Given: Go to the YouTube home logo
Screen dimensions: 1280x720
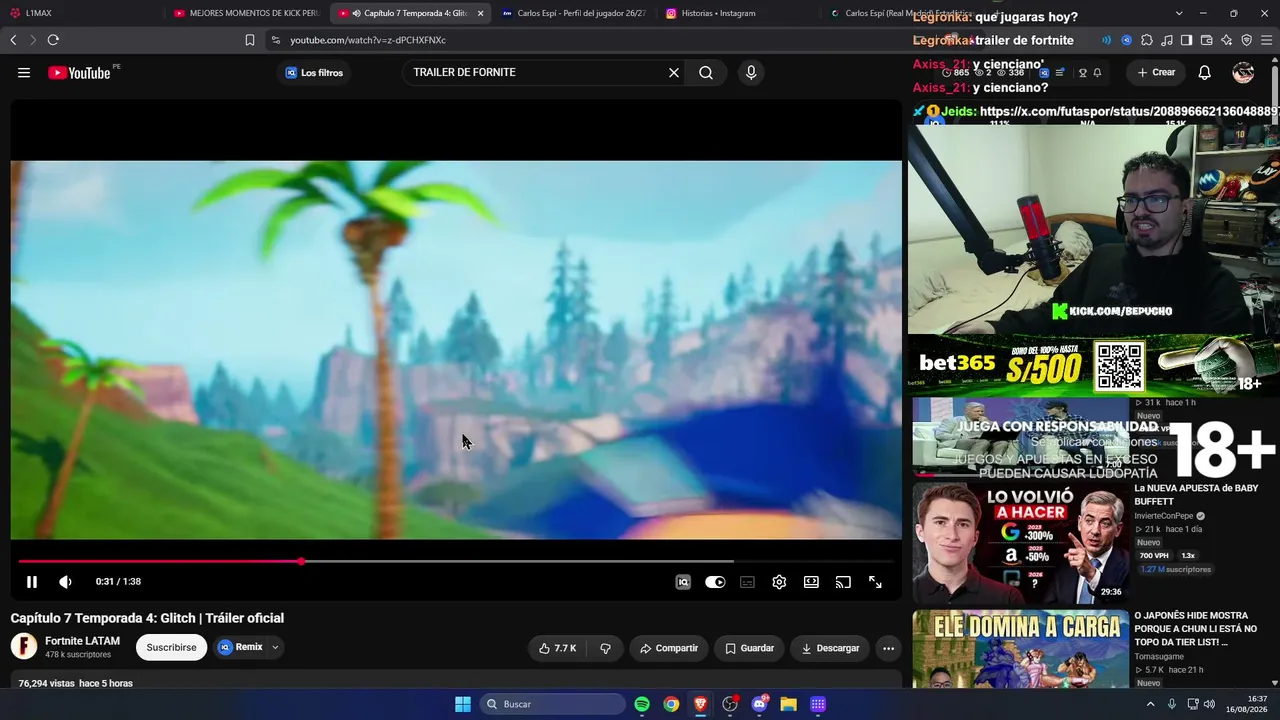Looking at the screenshot, I should (79, 72).
